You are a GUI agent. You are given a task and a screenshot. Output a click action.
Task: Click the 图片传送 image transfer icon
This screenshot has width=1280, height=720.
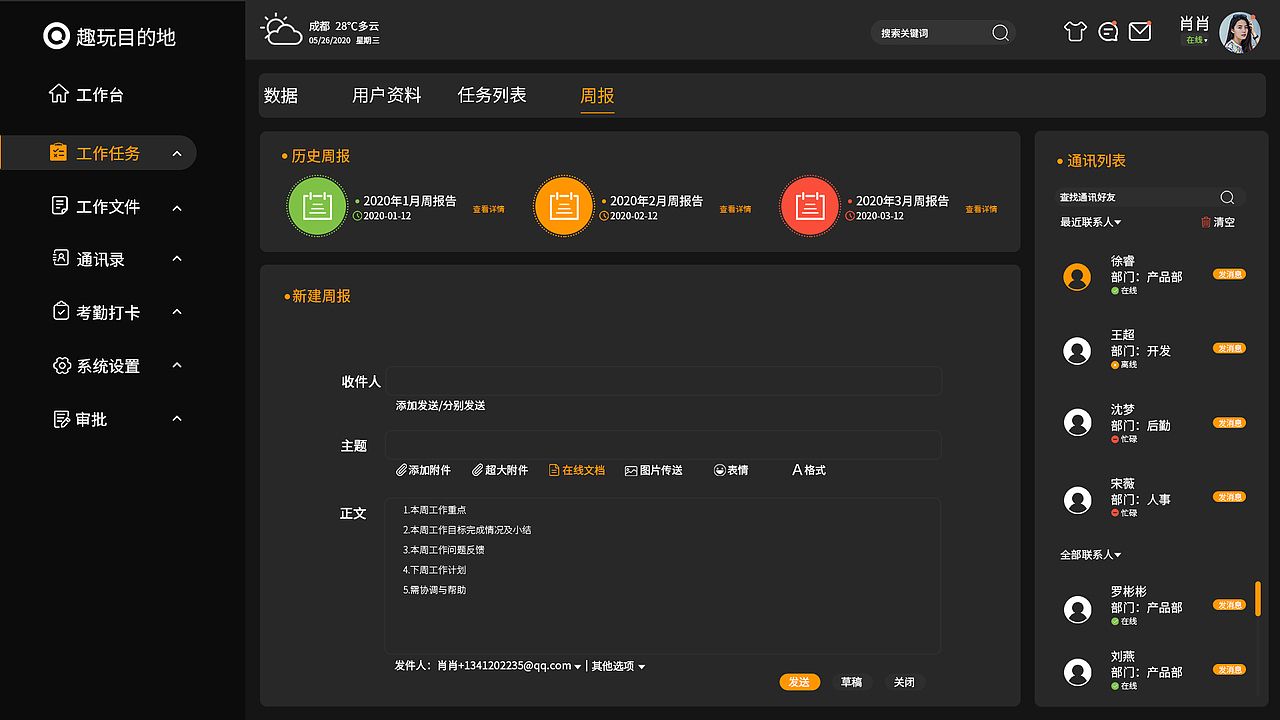(x=631, y=469)
